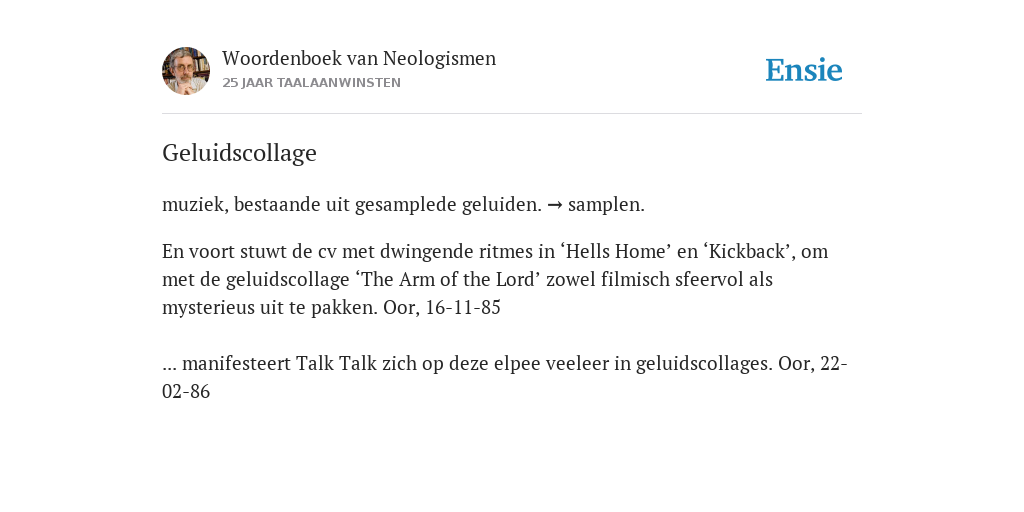Click the horizontal divider under header
Viewport: 1024px width, 512px height.
coord(512,114)
